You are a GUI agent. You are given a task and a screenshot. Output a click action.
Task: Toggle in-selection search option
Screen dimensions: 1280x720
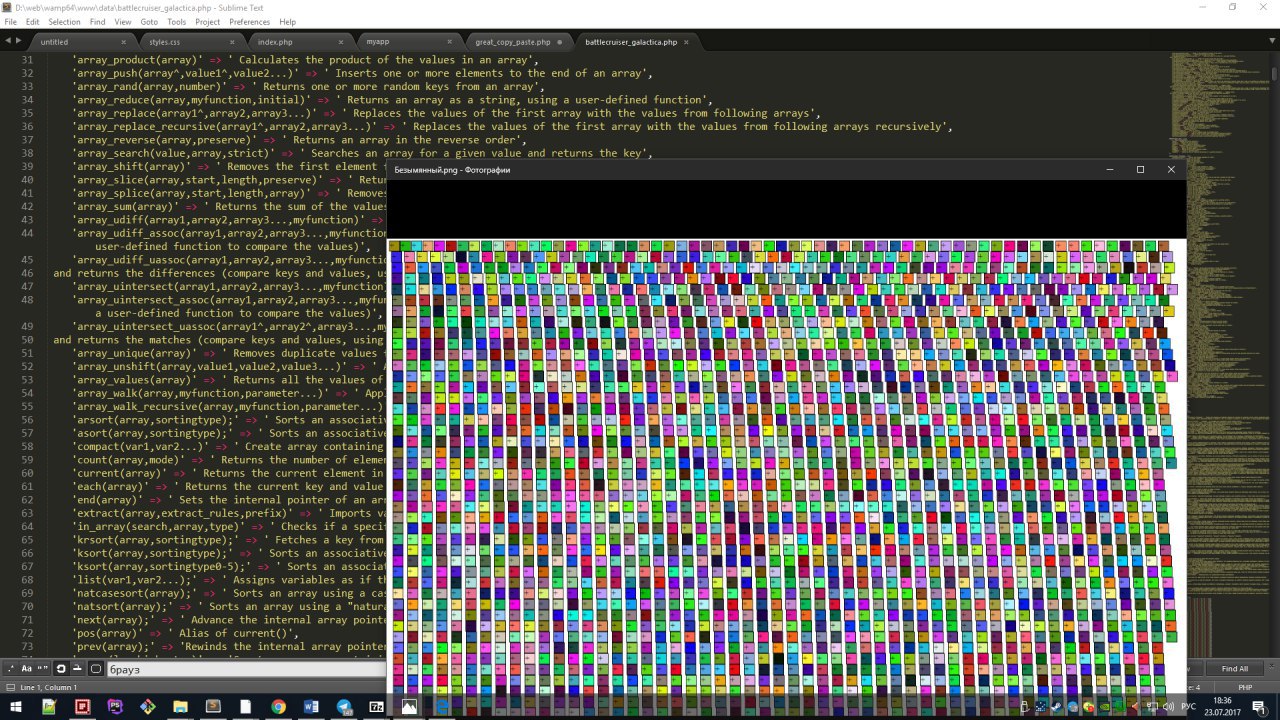pyautogui.click(x=77, y=668)
